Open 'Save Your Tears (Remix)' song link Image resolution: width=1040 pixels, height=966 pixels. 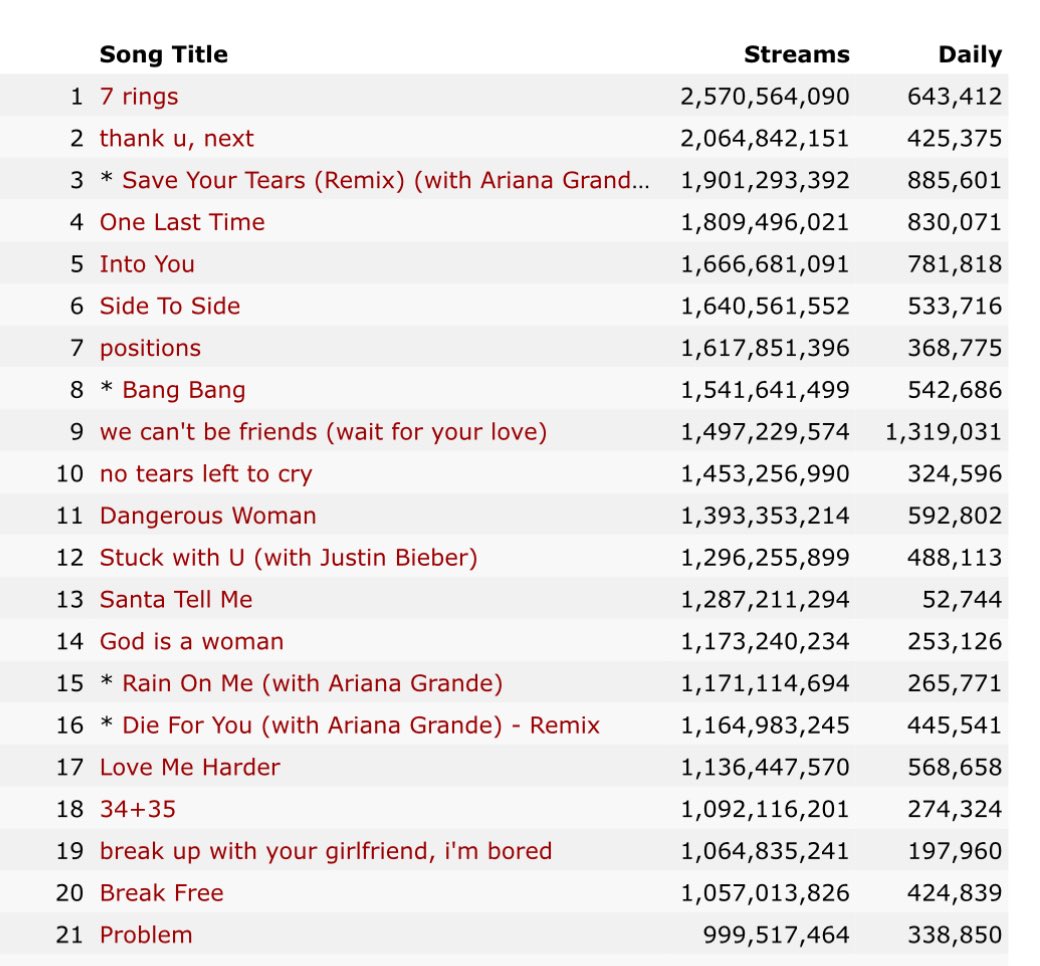[385, 180]
